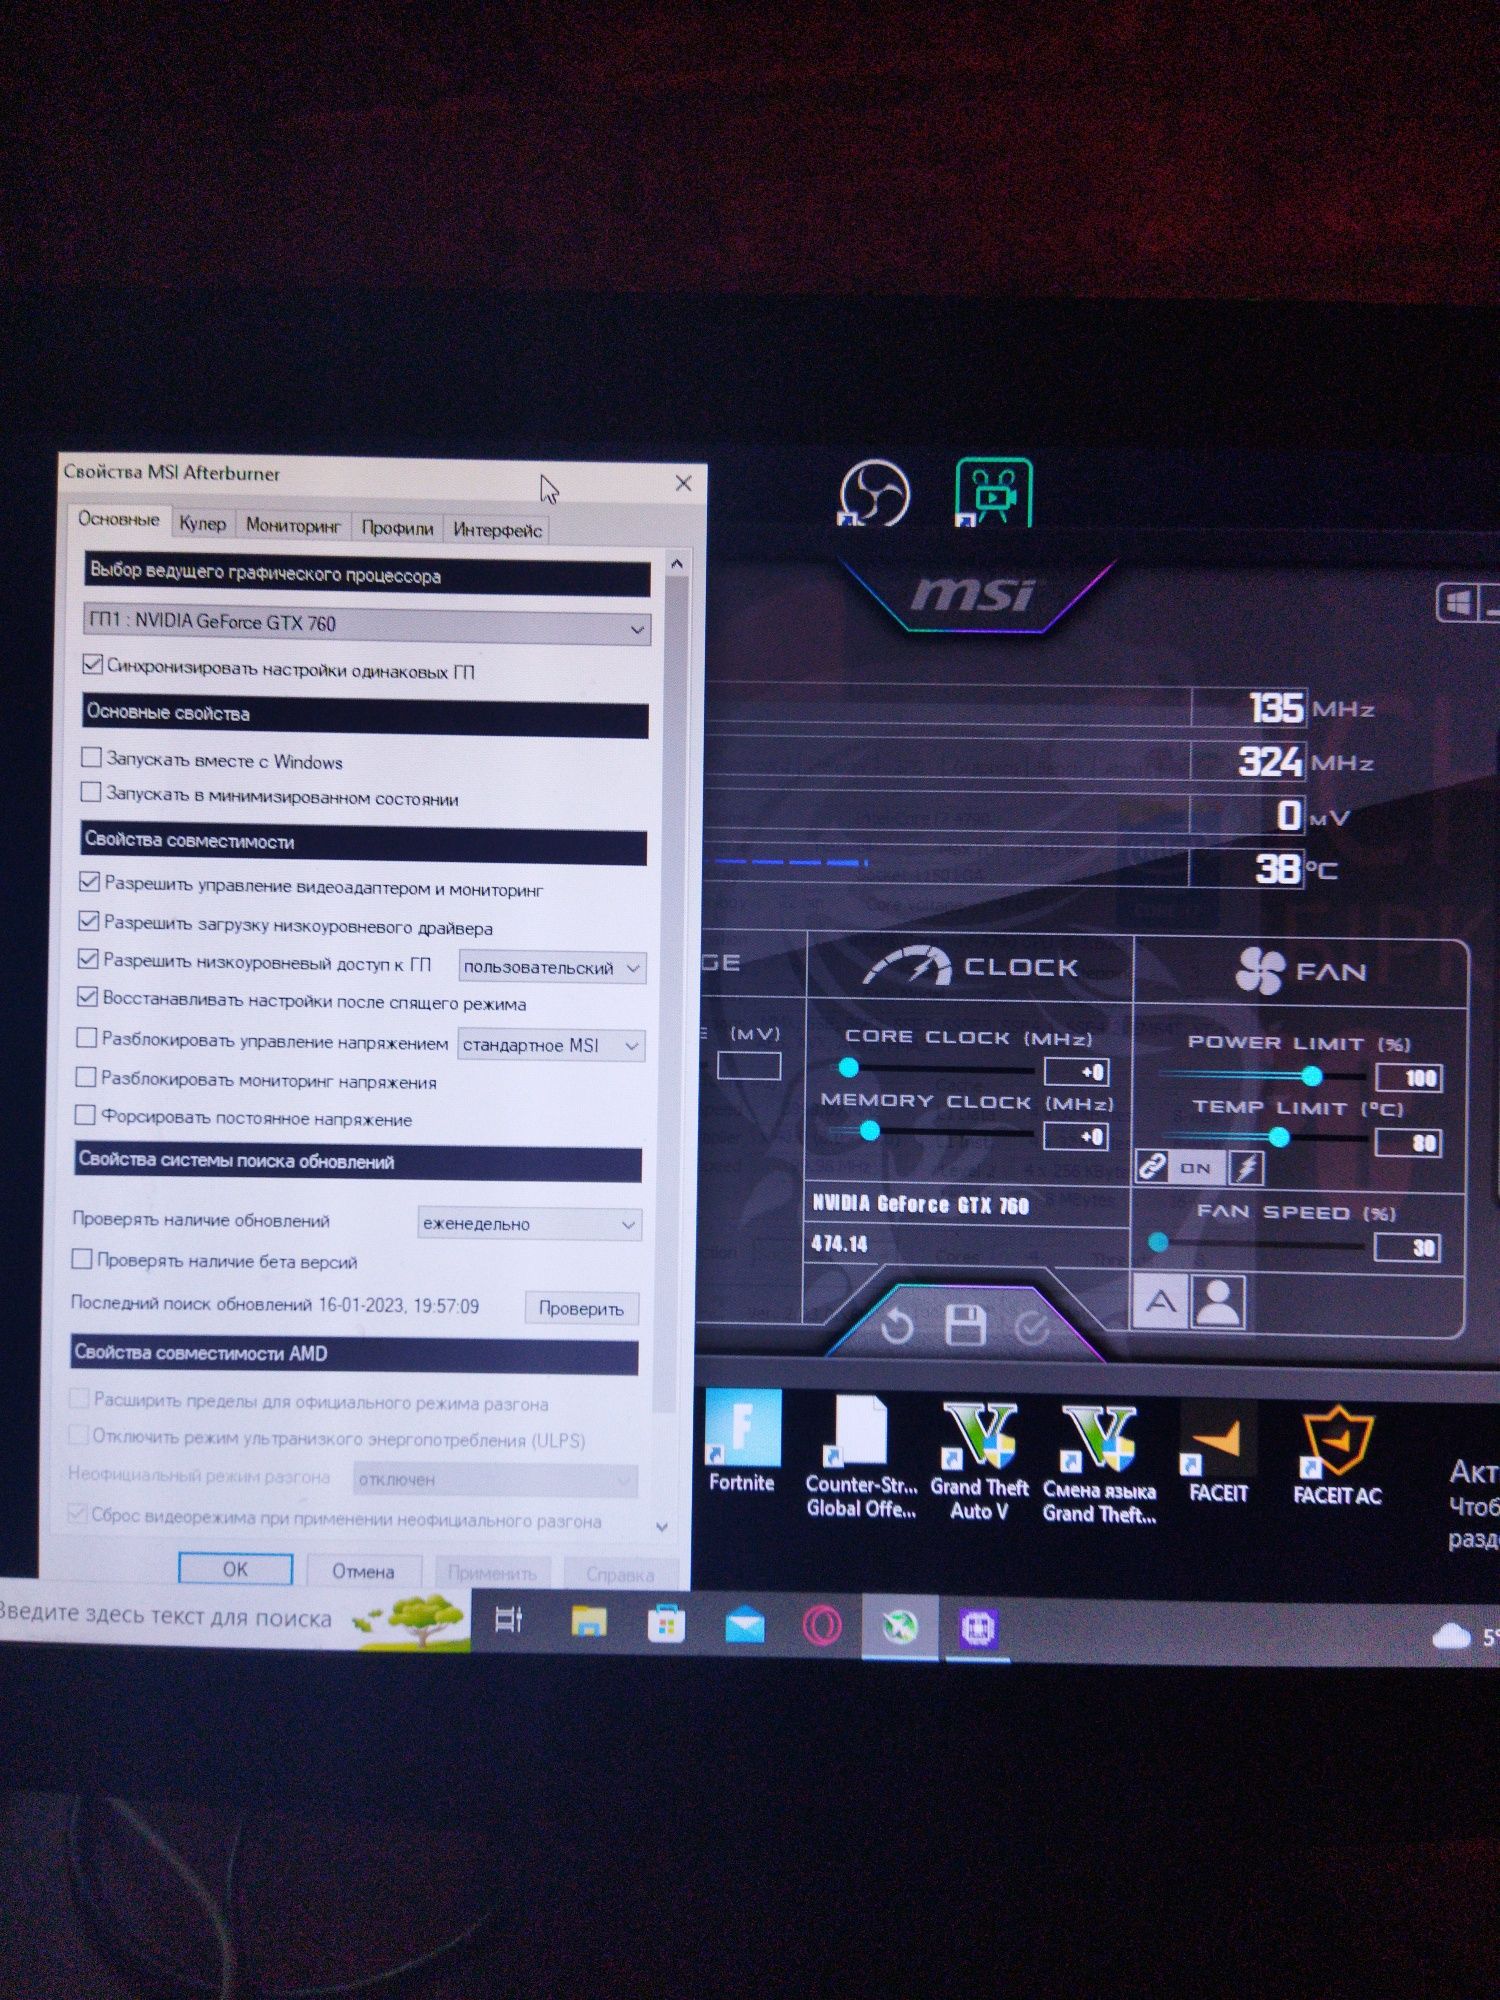Toggle 'Разрешить загрузку низкоуровневого драйвера'
Viewport: 1500px width, 2000px height.
pyautogui.click(x=89, y=921)
